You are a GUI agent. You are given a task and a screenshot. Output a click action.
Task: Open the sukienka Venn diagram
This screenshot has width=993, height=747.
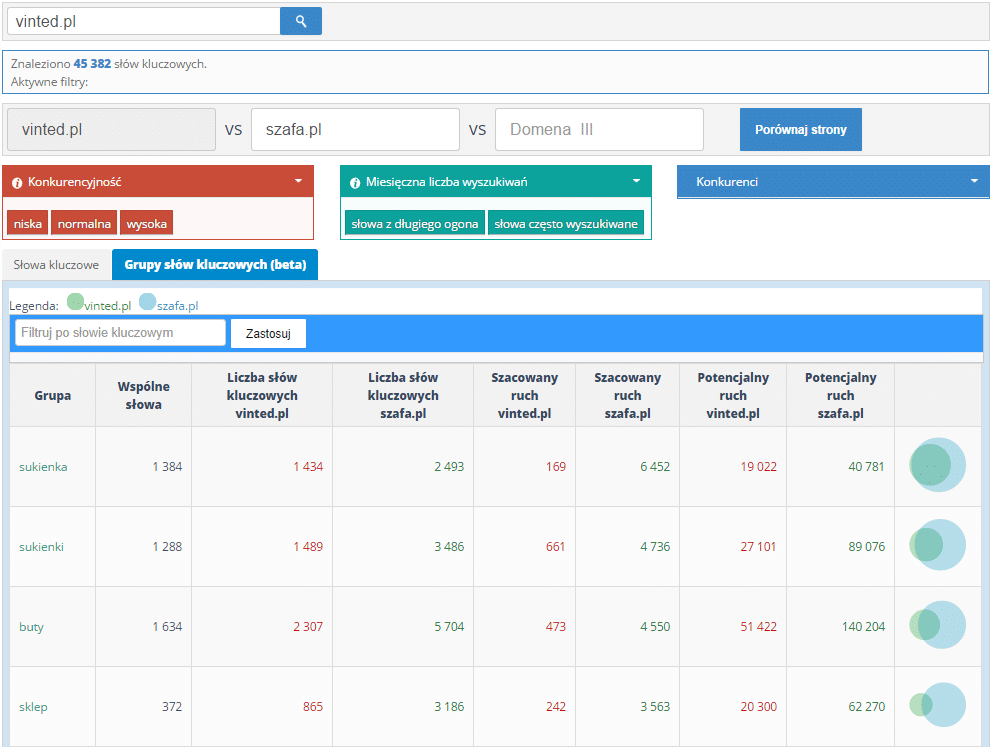point(937,465)
